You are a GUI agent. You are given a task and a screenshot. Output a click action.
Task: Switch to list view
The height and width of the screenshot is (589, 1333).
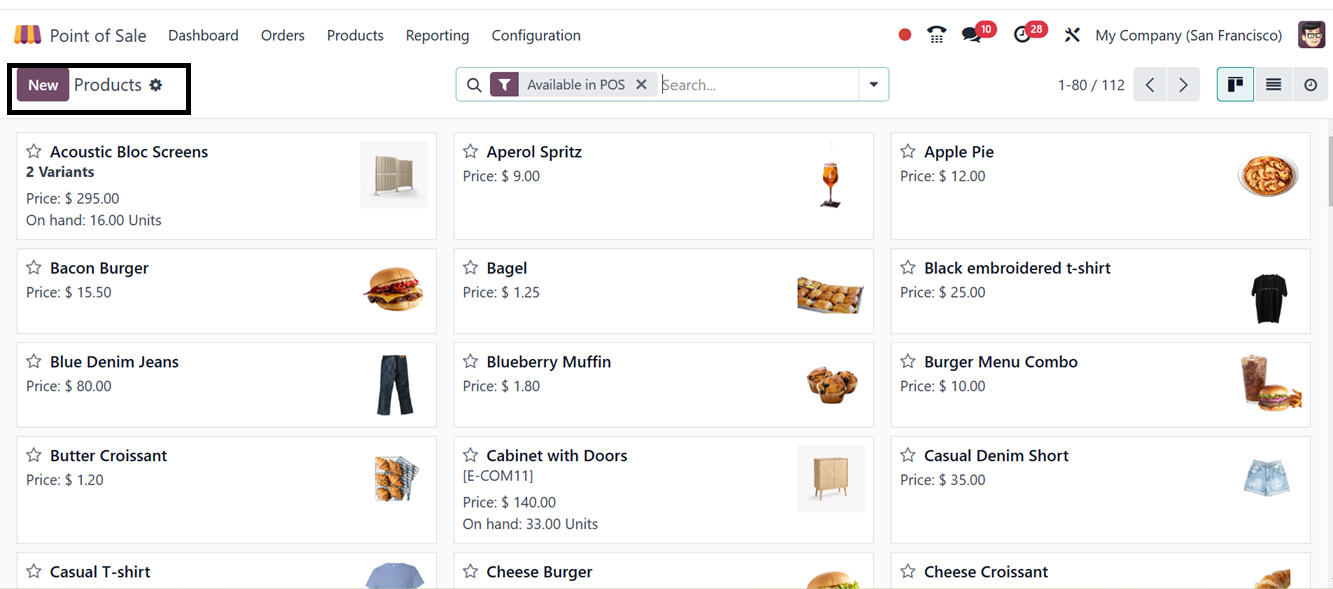click(1273, 85)
